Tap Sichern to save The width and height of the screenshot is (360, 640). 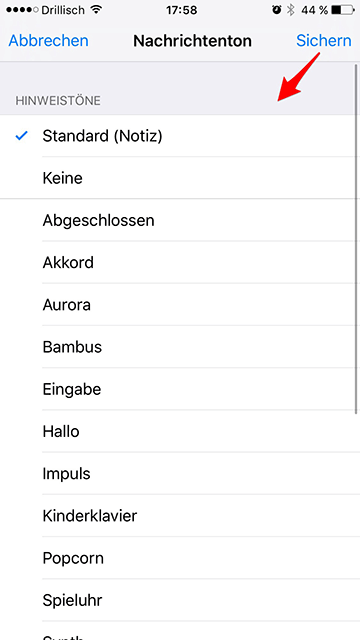(324, 41)
